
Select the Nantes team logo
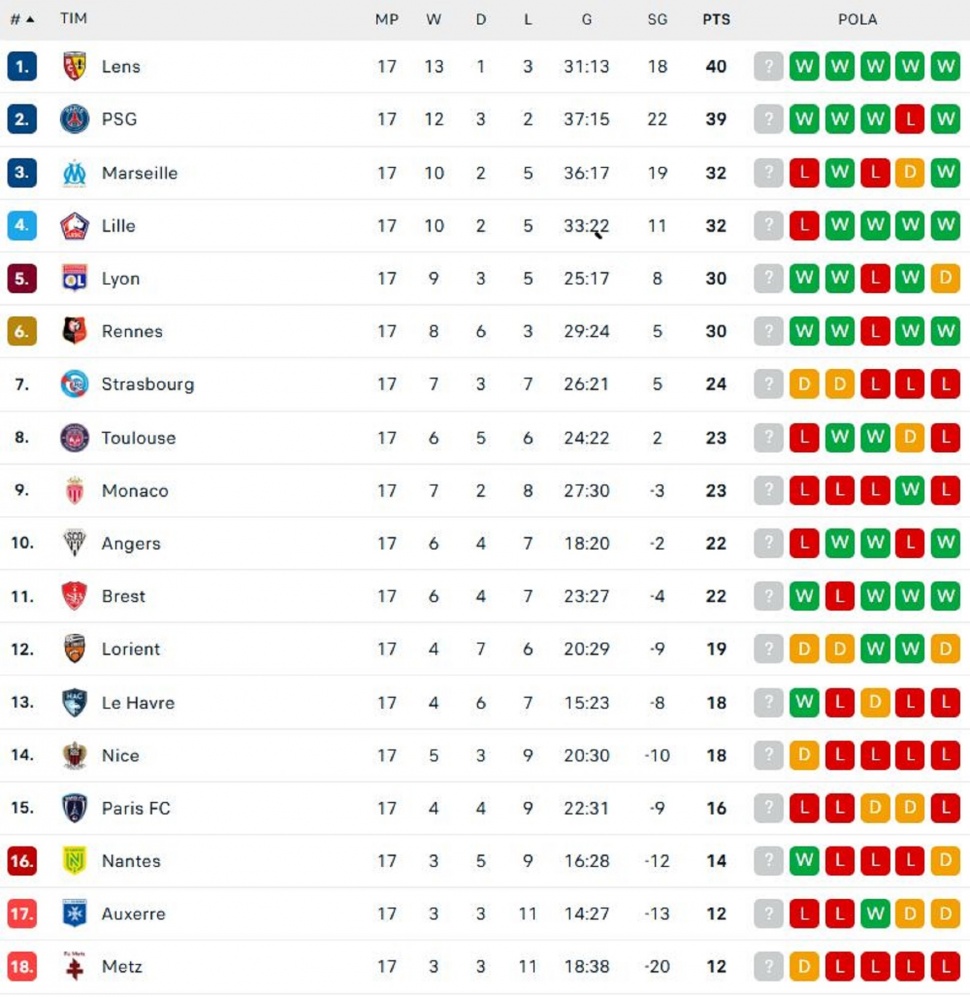[x=72, y=861]
